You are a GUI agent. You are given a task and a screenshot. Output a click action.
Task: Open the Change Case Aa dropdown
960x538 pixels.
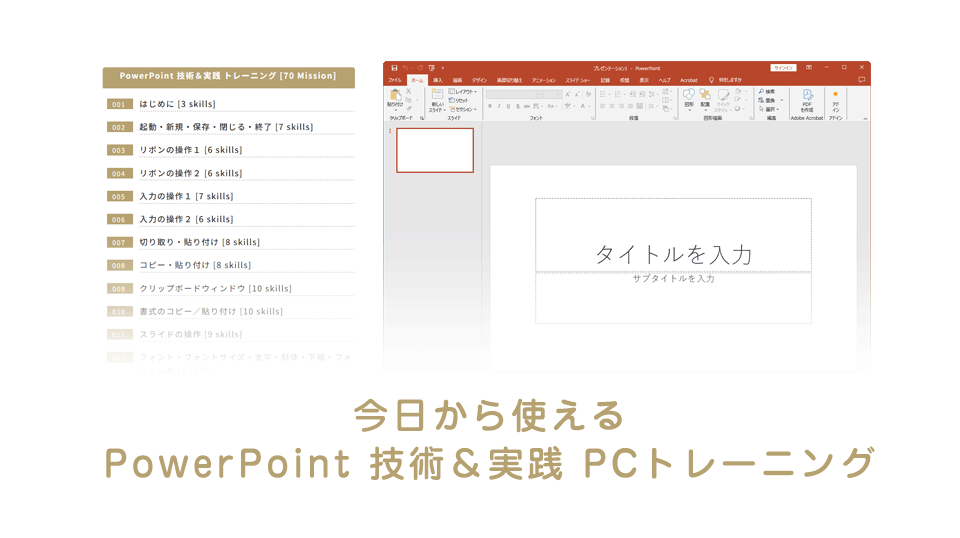[552, 106]
